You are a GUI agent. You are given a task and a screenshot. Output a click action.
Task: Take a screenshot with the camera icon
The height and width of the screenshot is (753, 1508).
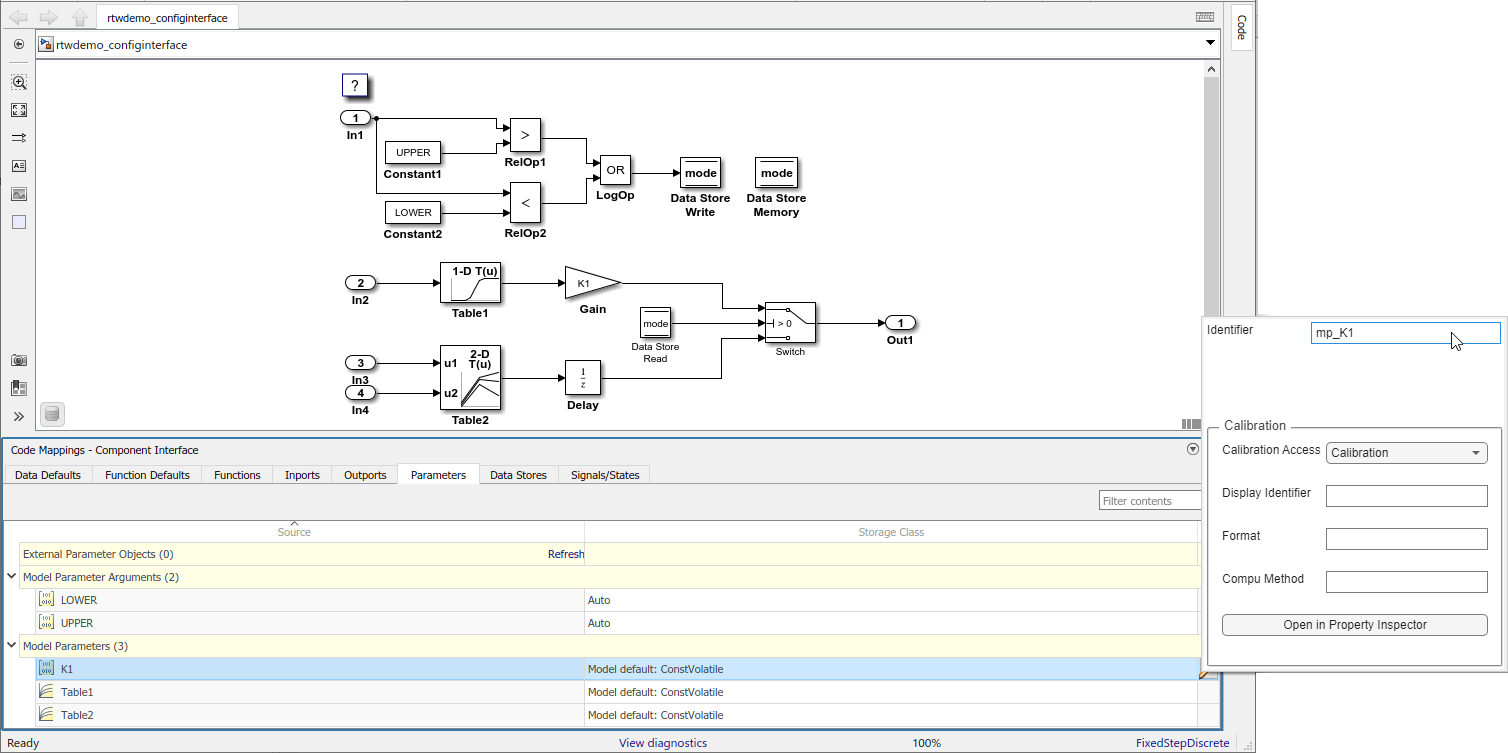coord(19,360)
